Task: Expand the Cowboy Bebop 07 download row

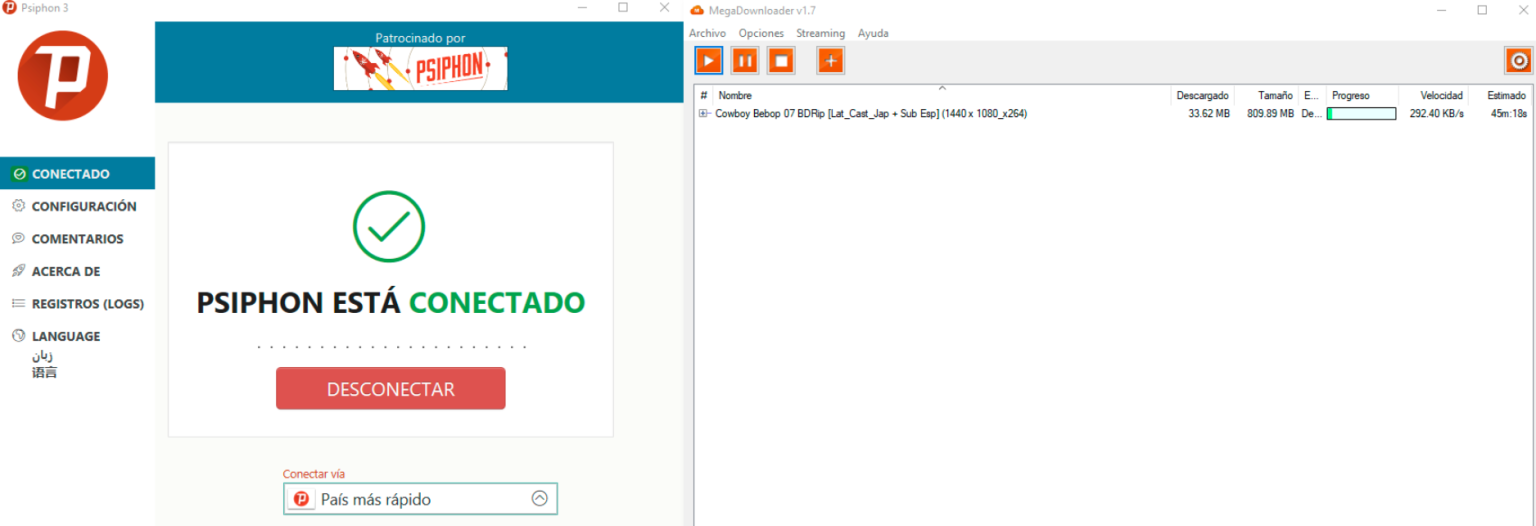Action: point(703,114)
